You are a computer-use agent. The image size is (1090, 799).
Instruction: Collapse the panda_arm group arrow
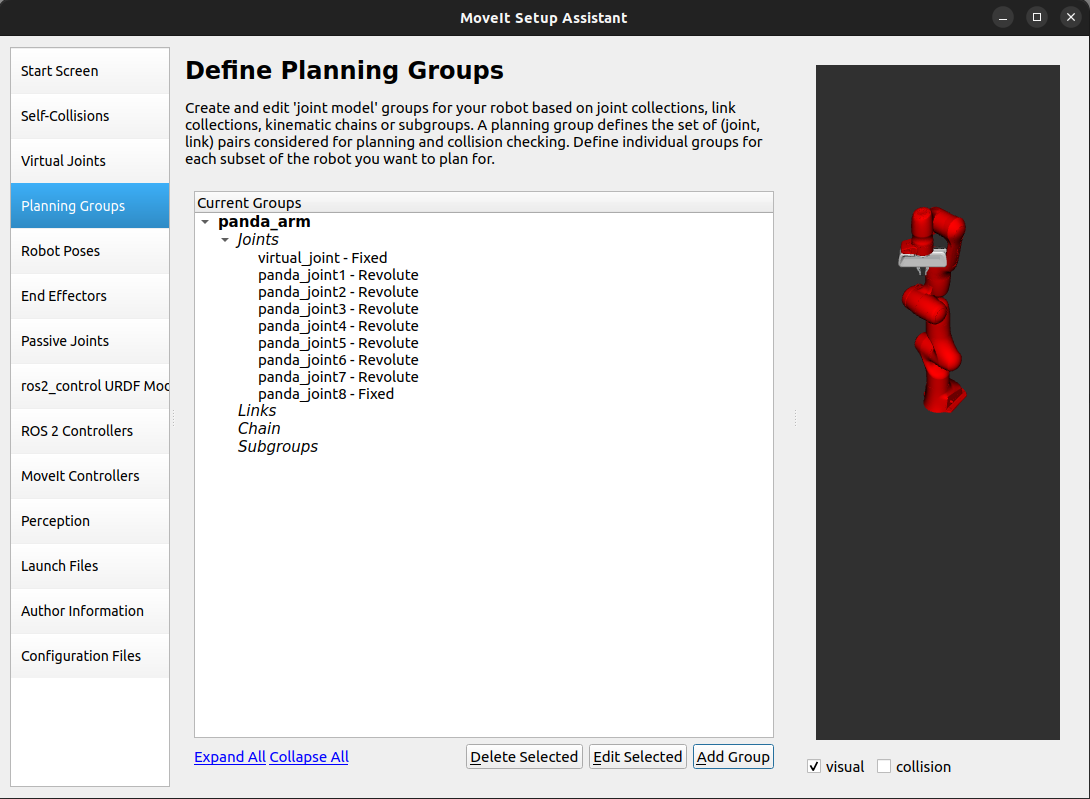pos(205,222)
